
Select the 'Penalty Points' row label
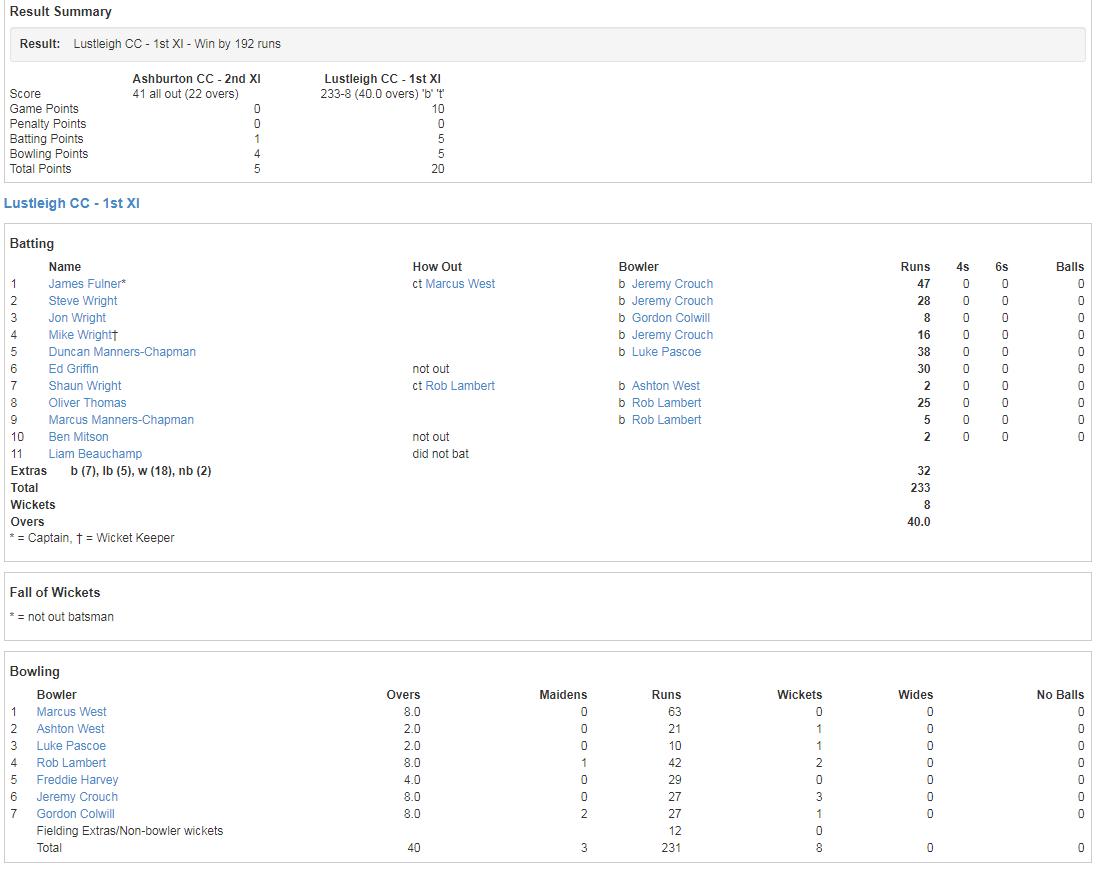[48, 123]
